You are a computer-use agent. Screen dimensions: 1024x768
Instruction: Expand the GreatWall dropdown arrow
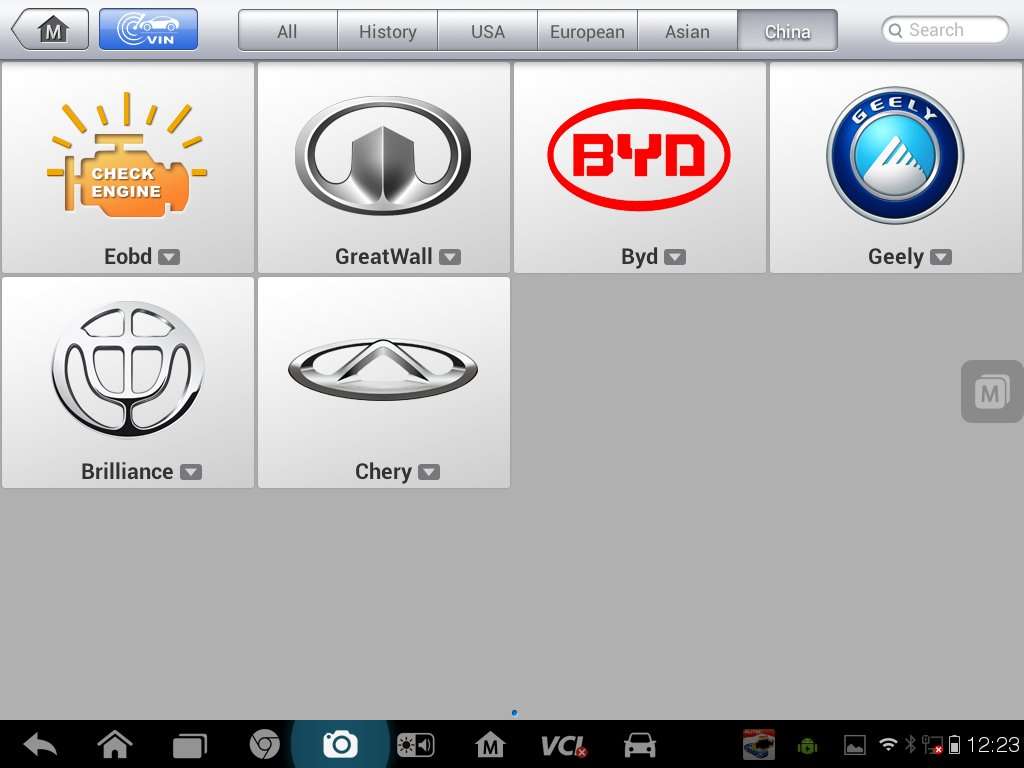click(x=450, y=257)
